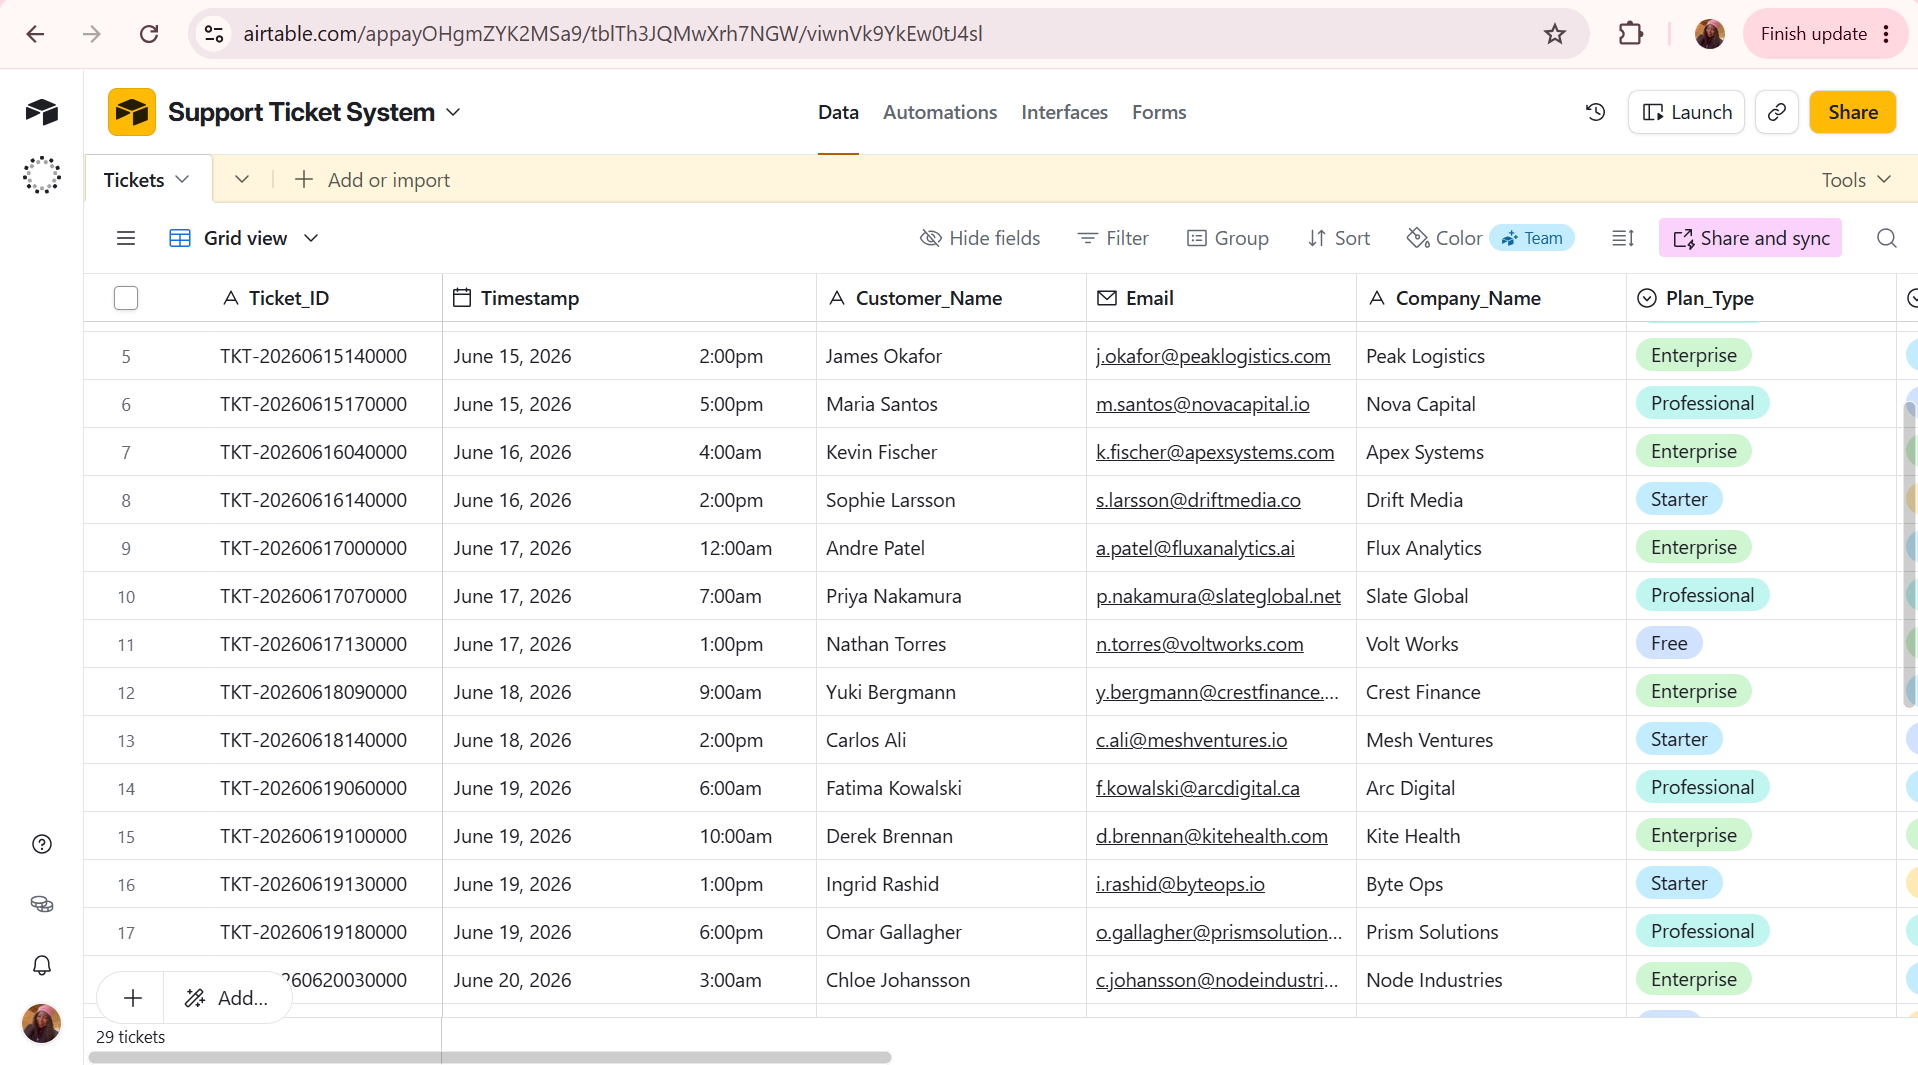Open the marketplace icon above notifications

pyautogui.click(x=42, y=904)
